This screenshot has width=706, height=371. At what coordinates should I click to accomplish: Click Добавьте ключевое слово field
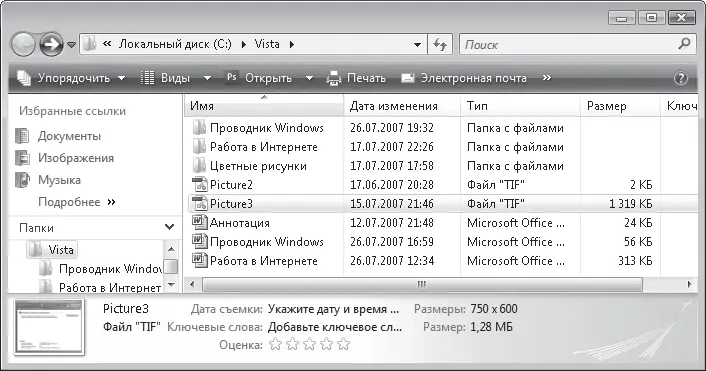[x=335, y=327]
